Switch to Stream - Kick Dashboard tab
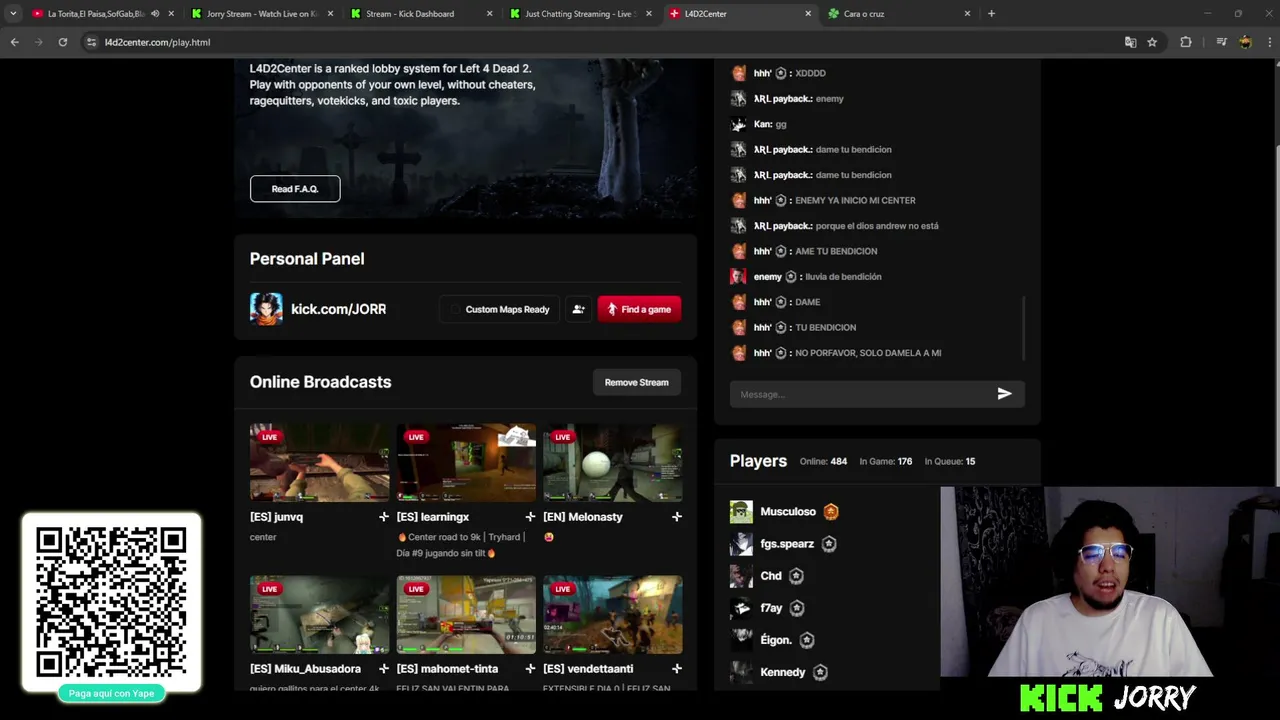1280x720 pixels. coord(410,14)
